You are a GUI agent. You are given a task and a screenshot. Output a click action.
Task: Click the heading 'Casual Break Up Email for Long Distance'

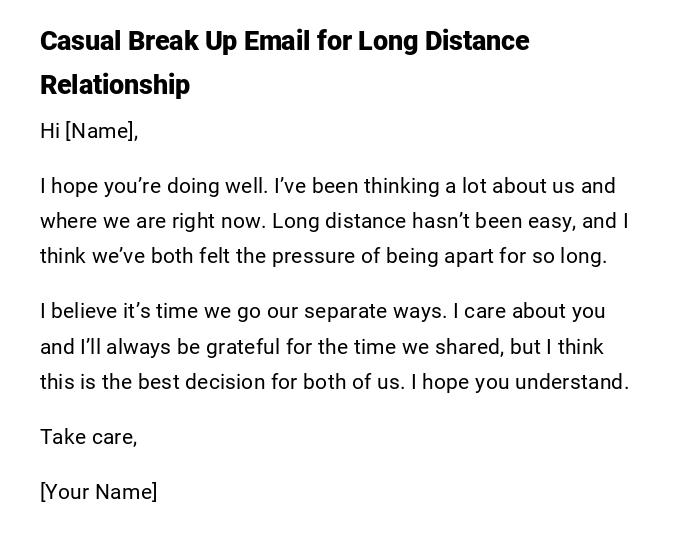(284, 41)
